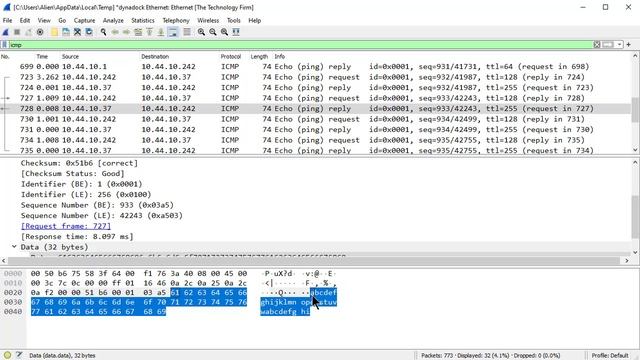Viewport: 640px width, 360px height.
Task: Select packet 723 echo request row
Action: coord(316,77)
